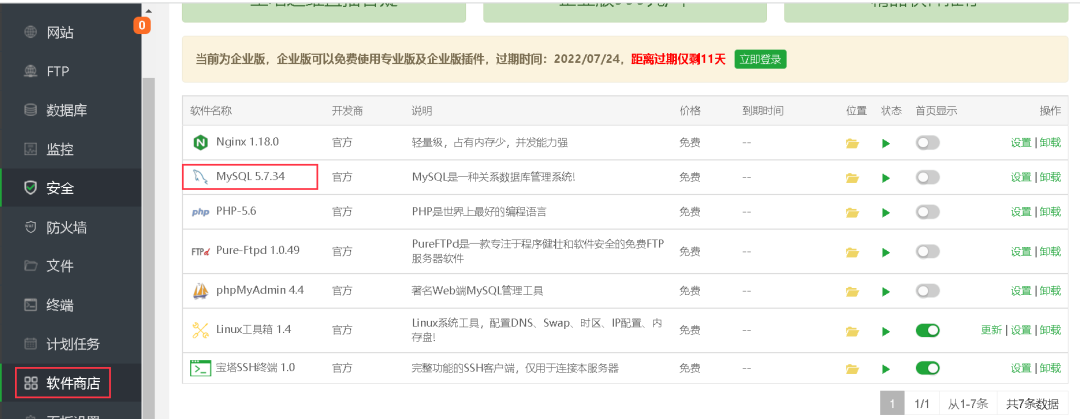Click the phpMyAdmin sailboat logo icon
1080x419 pixels.
point(200,290)
